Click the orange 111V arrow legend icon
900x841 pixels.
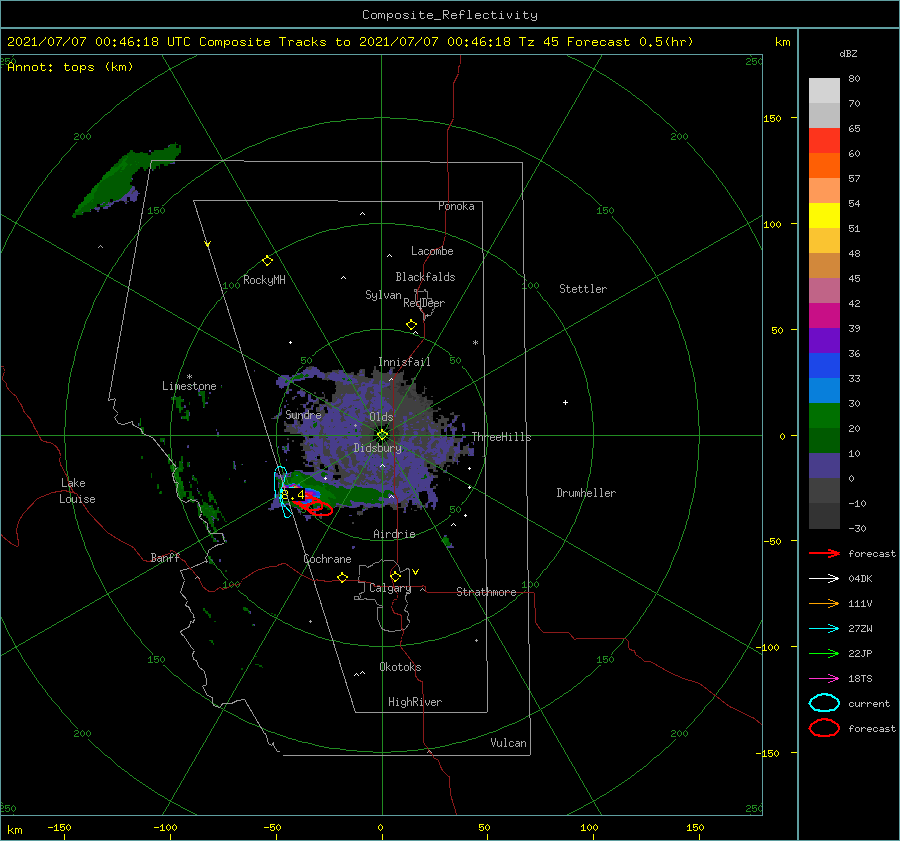[x=824, y=603]
